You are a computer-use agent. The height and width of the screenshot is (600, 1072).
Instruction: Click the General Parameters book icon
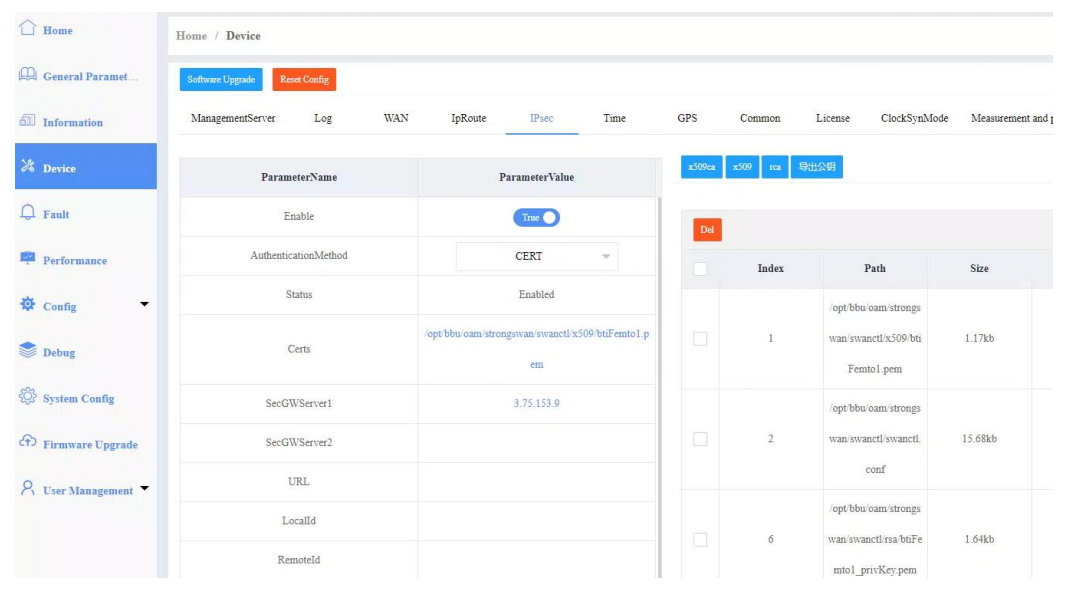pos(28,76)
